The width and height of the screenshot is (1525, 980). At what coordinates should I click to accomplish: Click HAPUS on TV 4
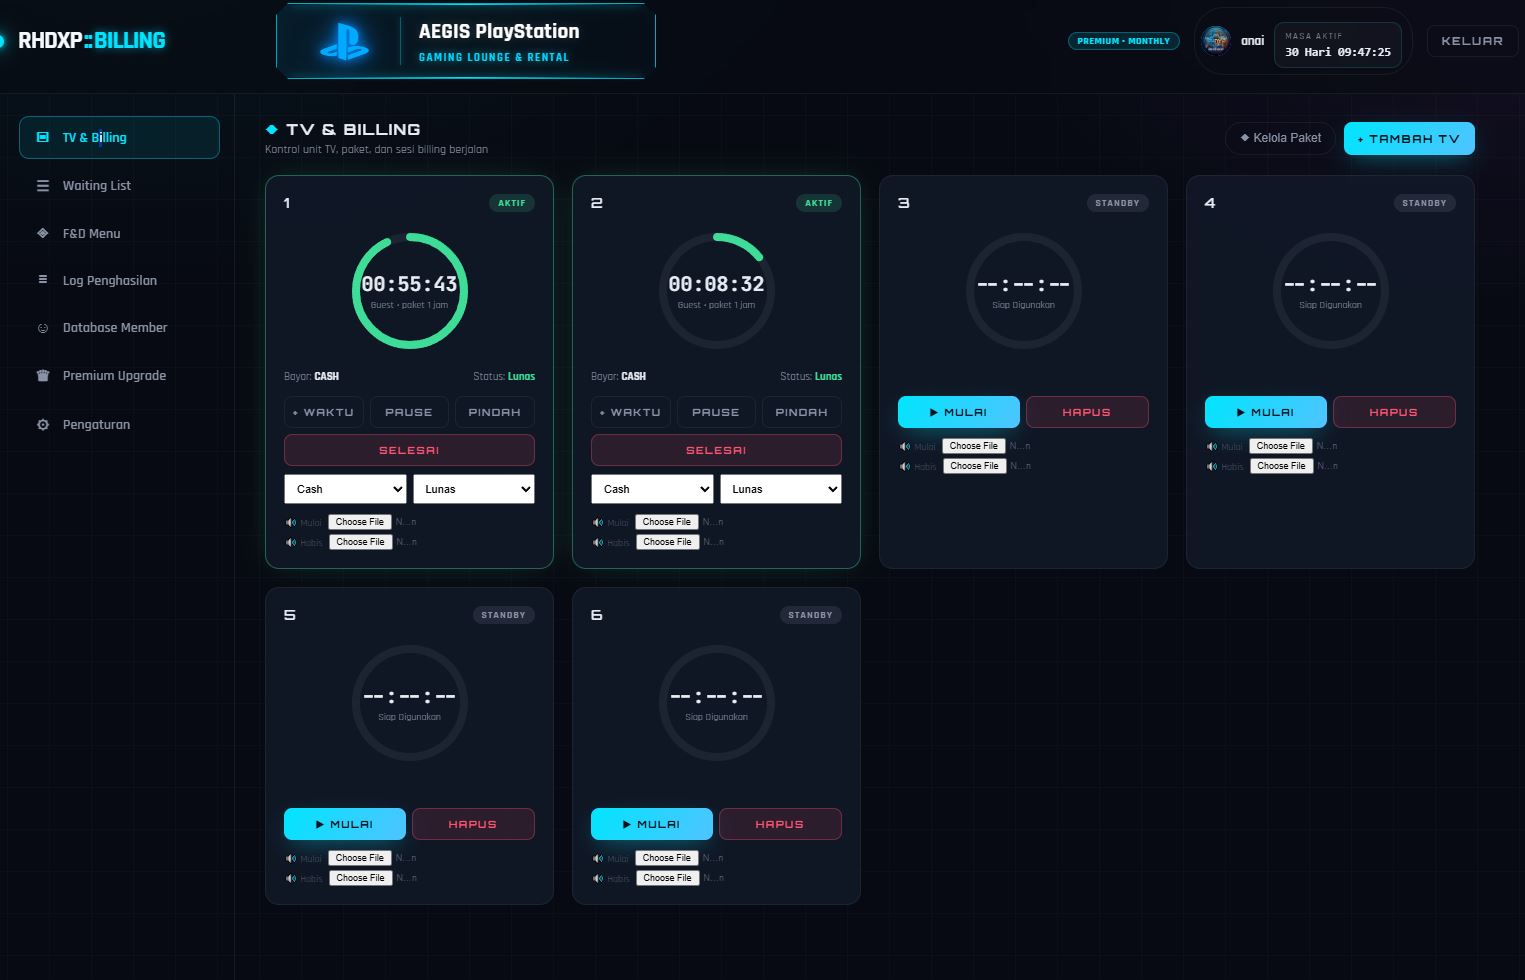1394,412
